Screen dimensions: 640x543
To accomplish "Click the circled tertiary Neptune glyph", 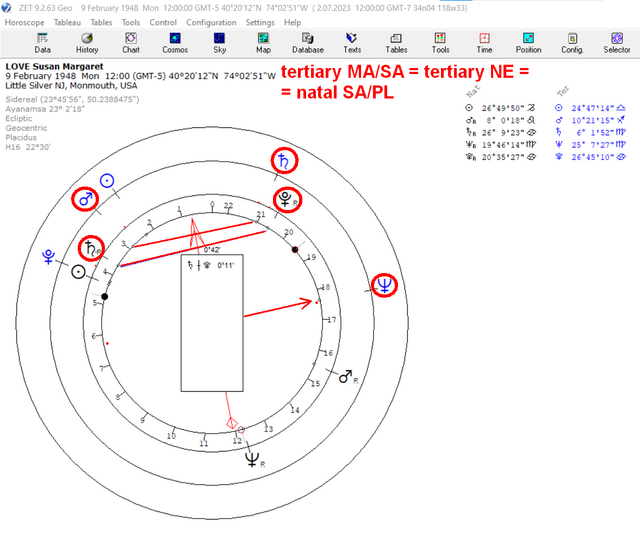I will (384, 285).
